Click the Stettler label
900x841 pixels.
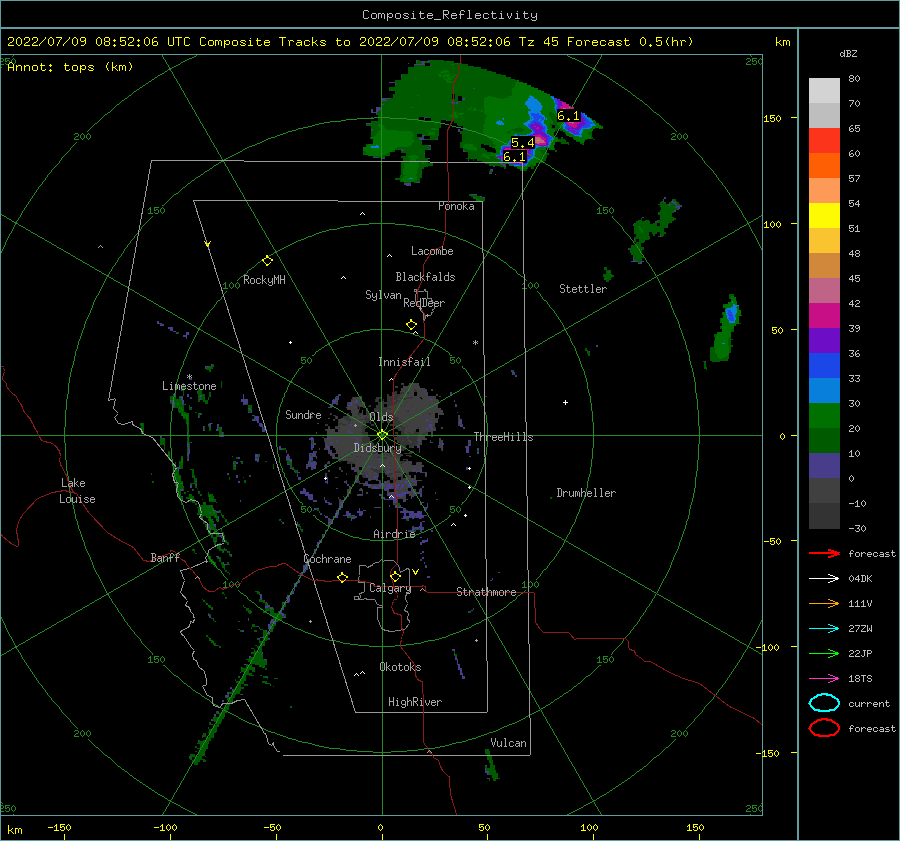pos(583,289)
